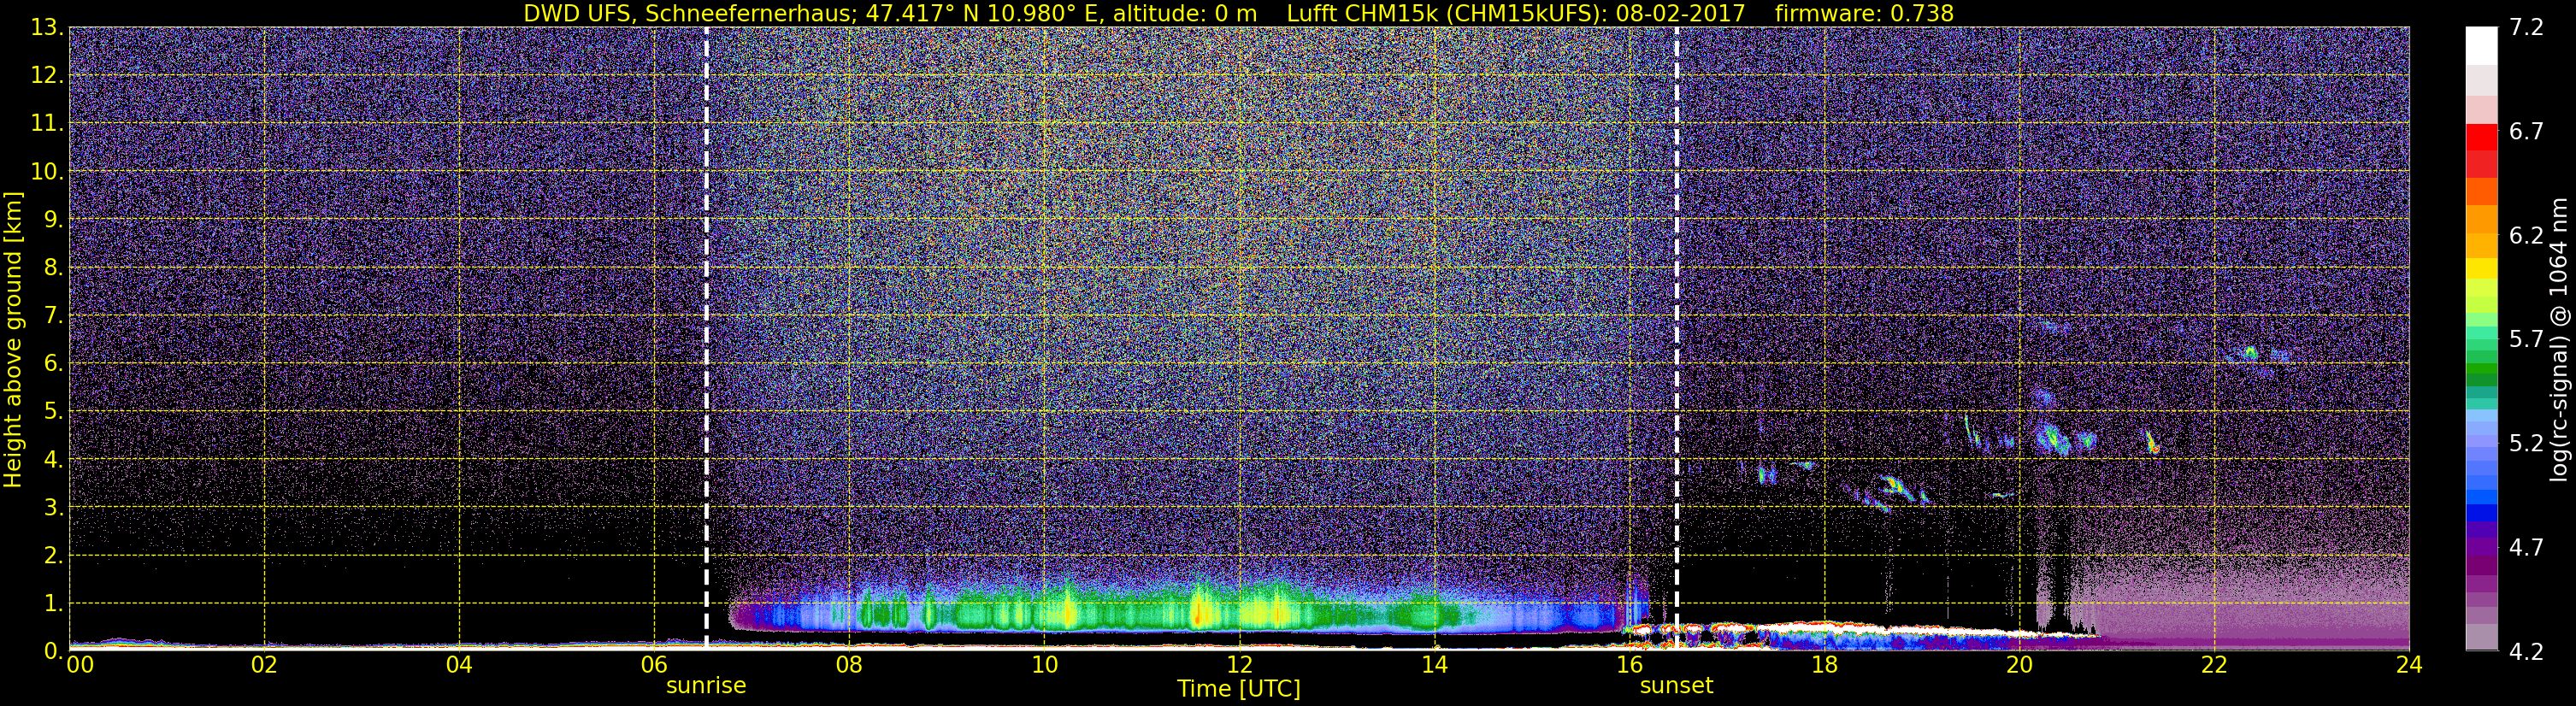
Task: Click the '7.2' colorbar tick label
Action: [2526, 28]
